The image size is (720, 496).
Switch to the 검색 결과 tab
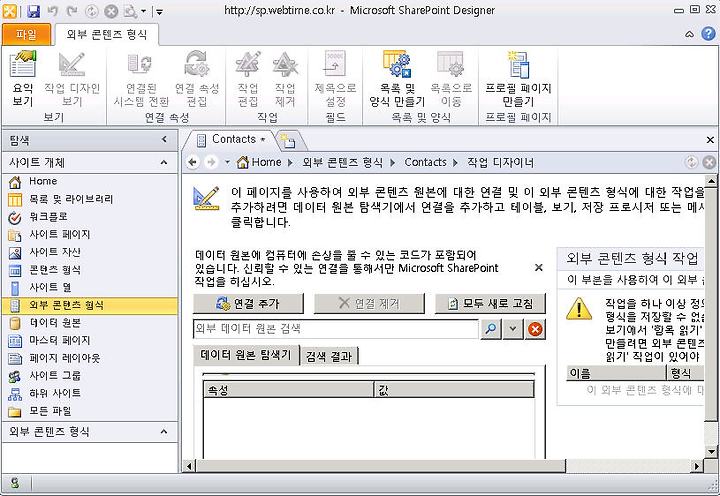point(329,356)
